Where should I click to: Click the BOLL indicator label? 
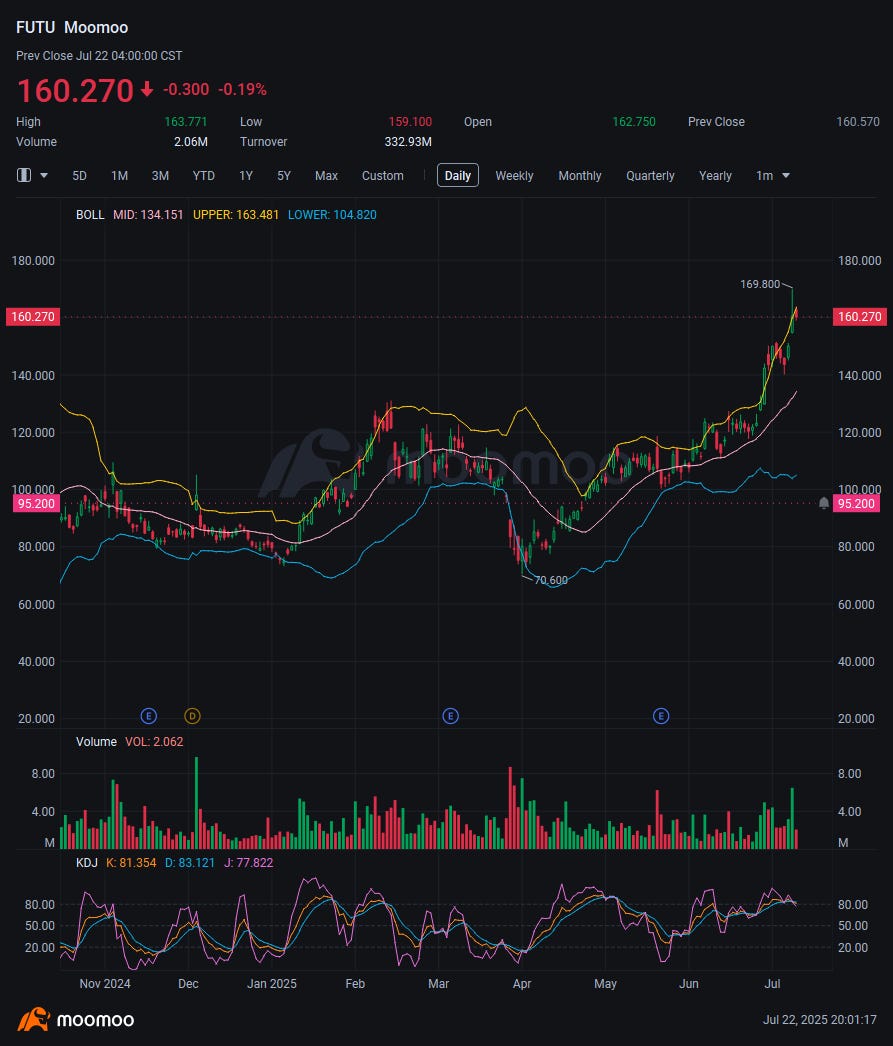click(x=90, y=215)
